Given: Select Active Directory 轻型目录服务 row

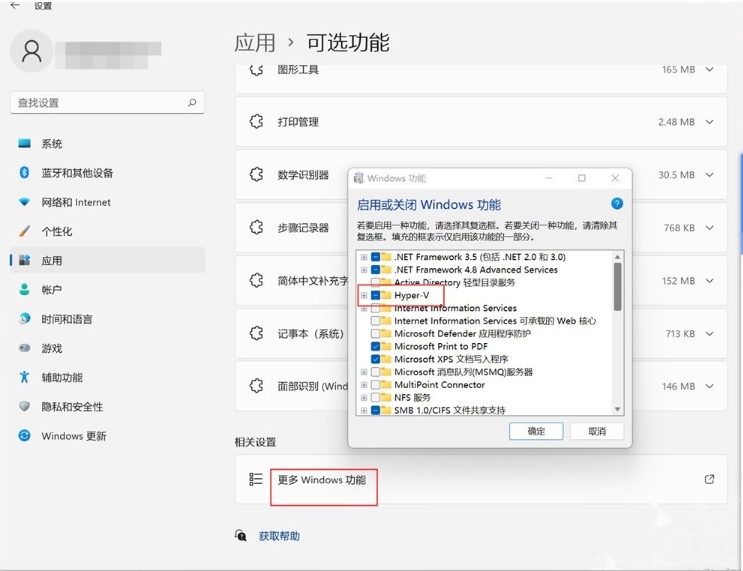Looking at the screenshot, I should [x=454, y=283].
